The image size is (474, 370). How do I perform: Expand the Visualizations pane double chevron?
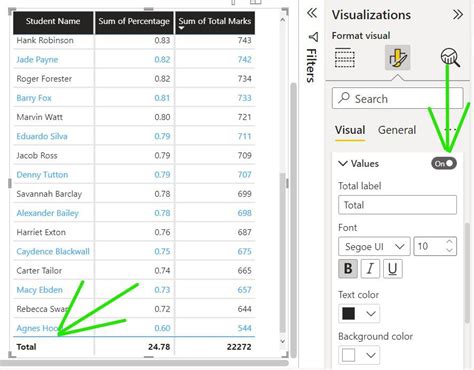(458, 15)
